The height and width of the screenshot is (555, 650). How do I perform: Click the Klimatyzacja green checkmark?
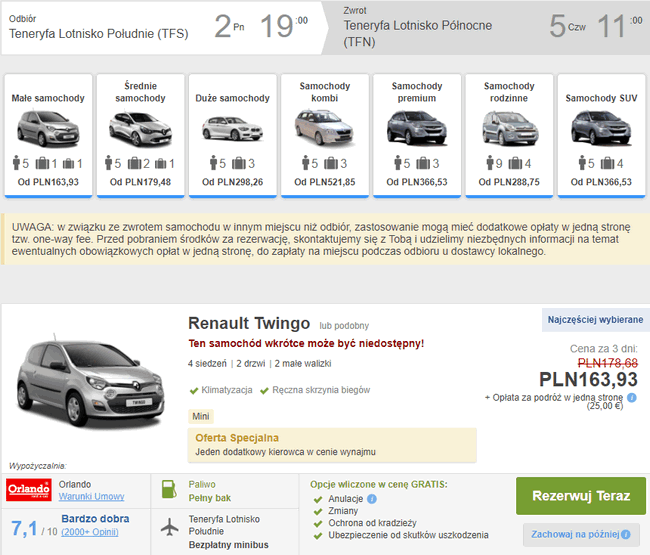pos(193,390)
